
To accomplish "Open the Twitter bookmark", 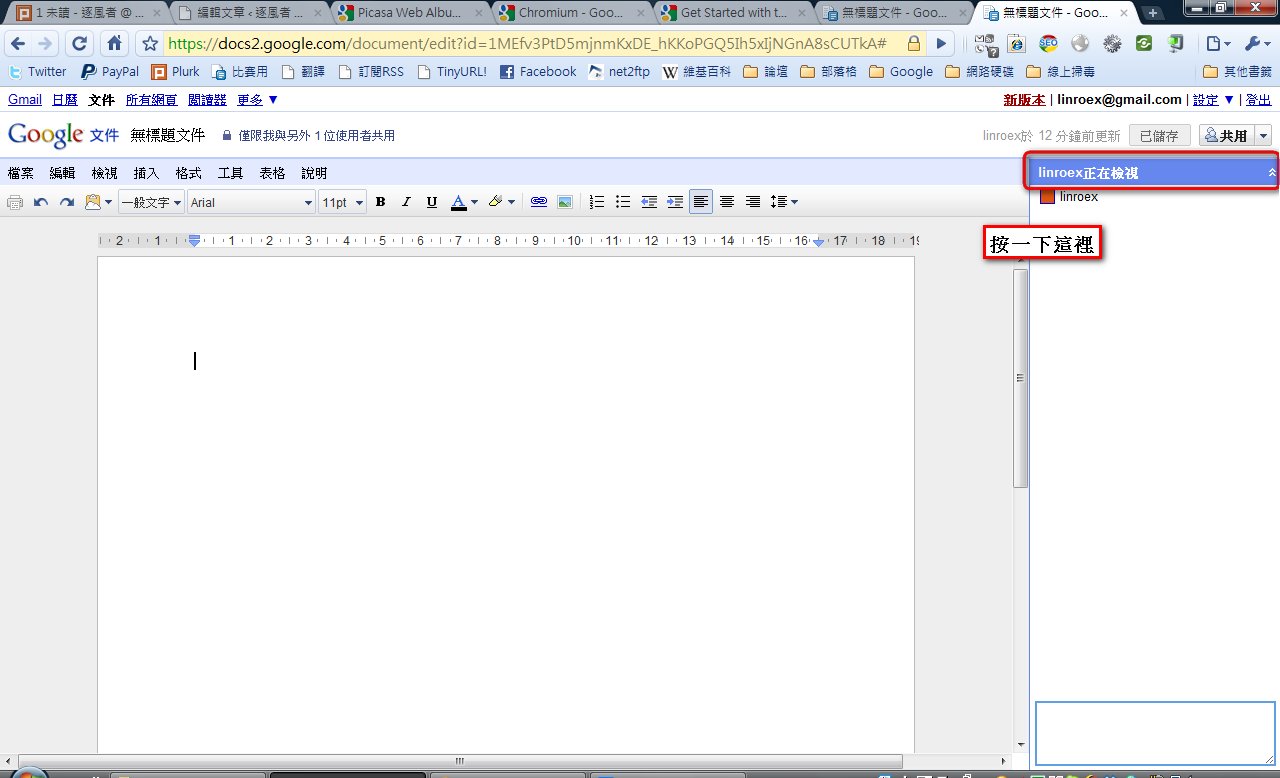I will pos(38,72).
